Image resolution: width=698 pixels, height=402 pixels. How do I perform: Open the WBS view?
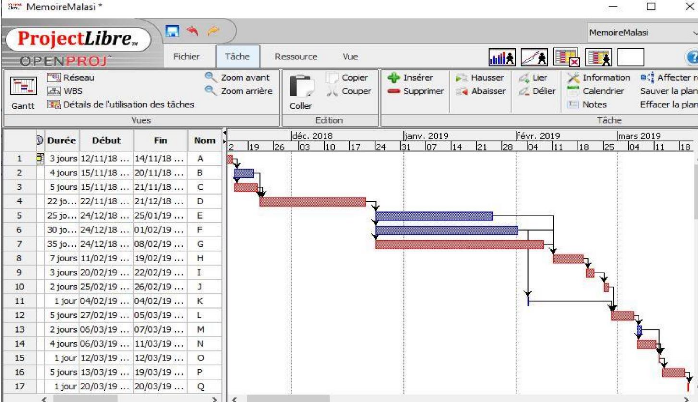point(65,91)
